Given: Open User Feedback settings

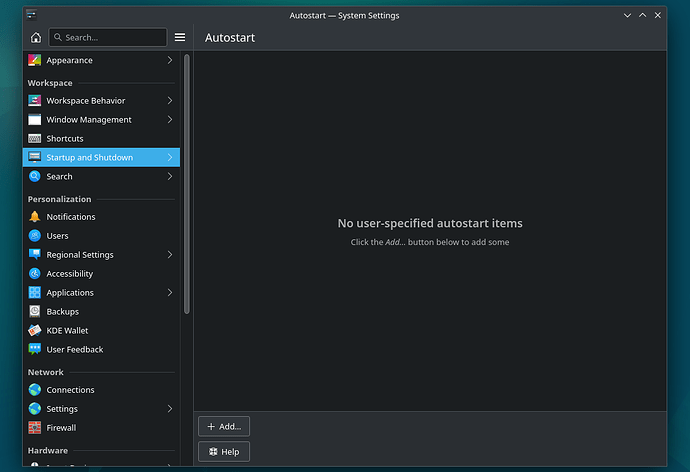Looking at the screenshot, I should 101,349.
